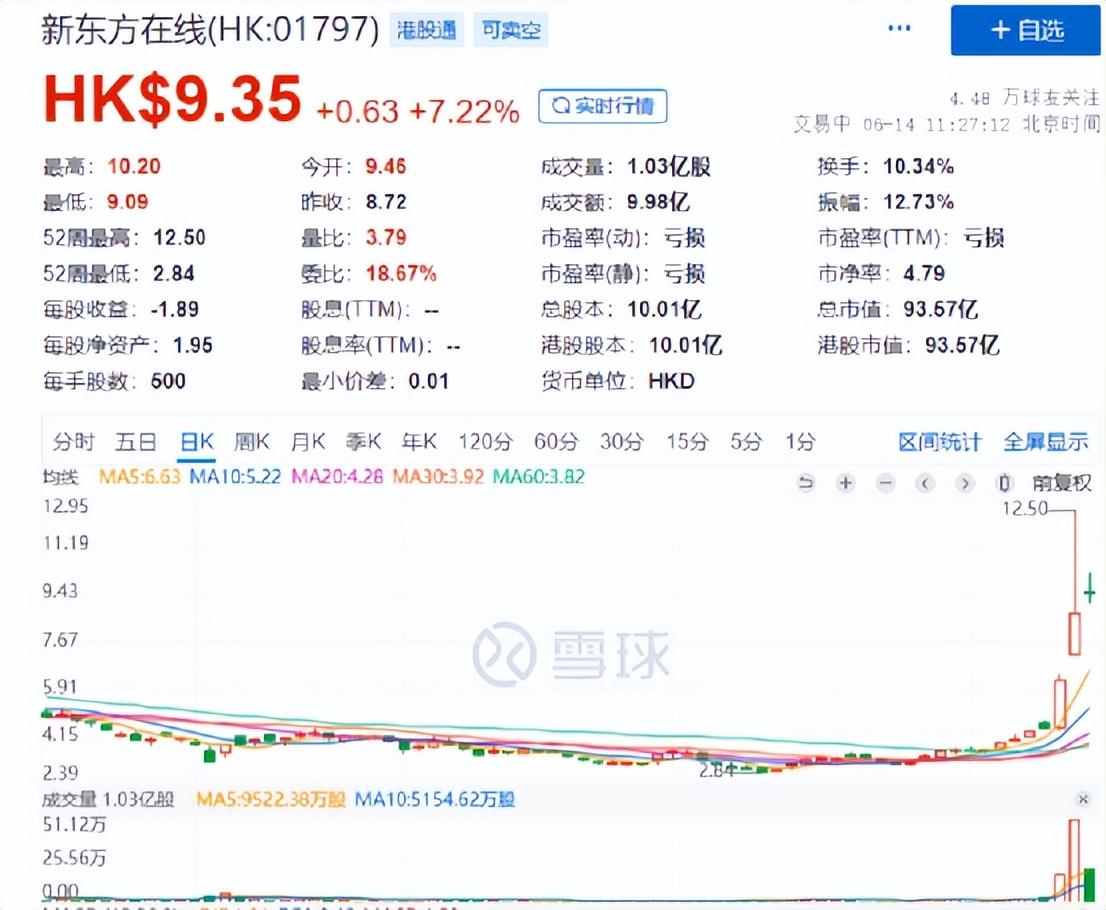Refresh quotes with 实时行情 button
The width and height of the screenshot is (1106, 910).
click(x=602, y=106)
